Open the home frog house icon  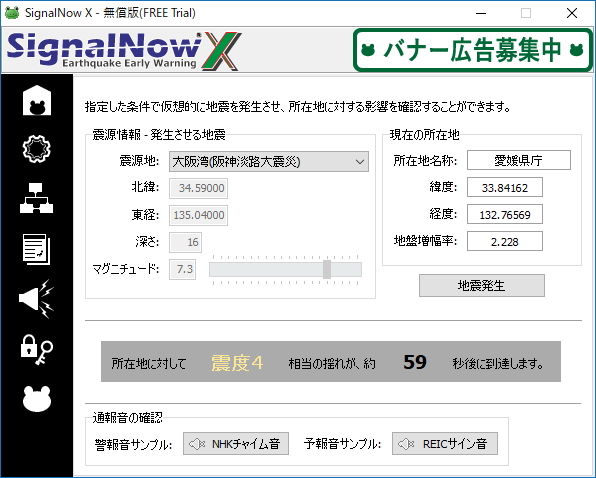tap(36, 100)
